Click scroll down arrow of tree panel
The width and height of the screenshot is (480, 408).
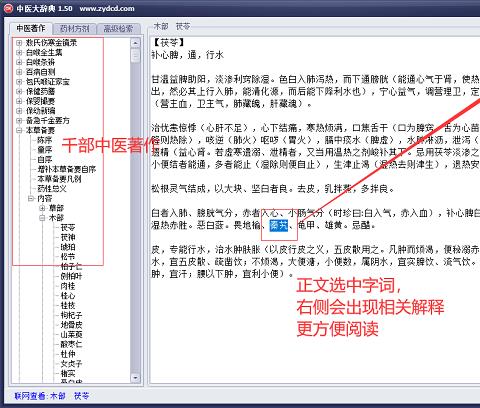pyautogui.click(x=135, y=378)
